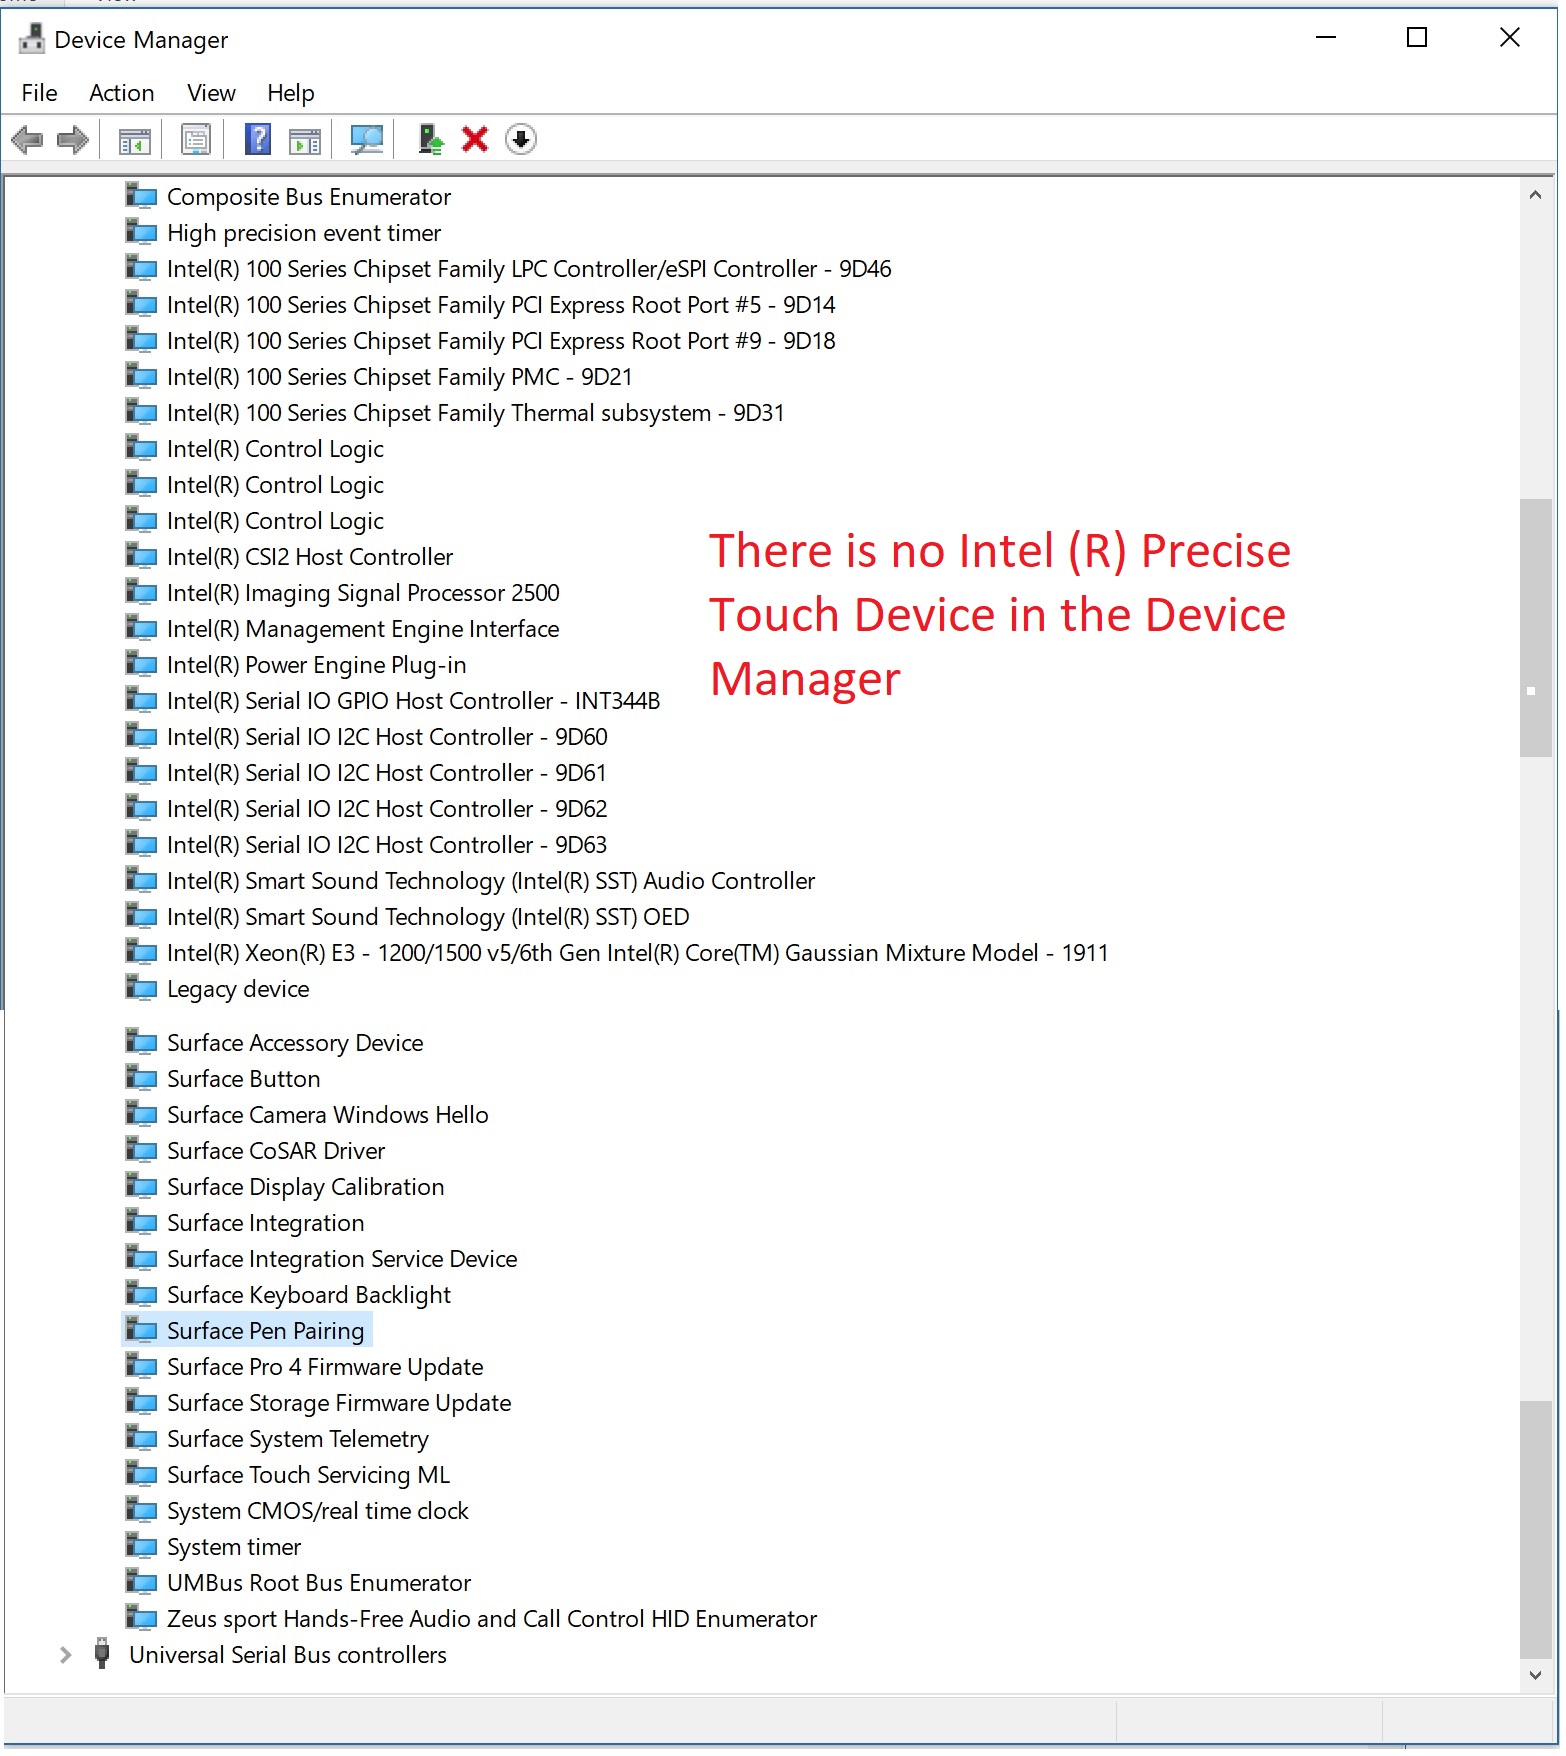Click icon beside Composite Bus Enumerator
The image size is (1566, 1756).
tap(141, 196)
